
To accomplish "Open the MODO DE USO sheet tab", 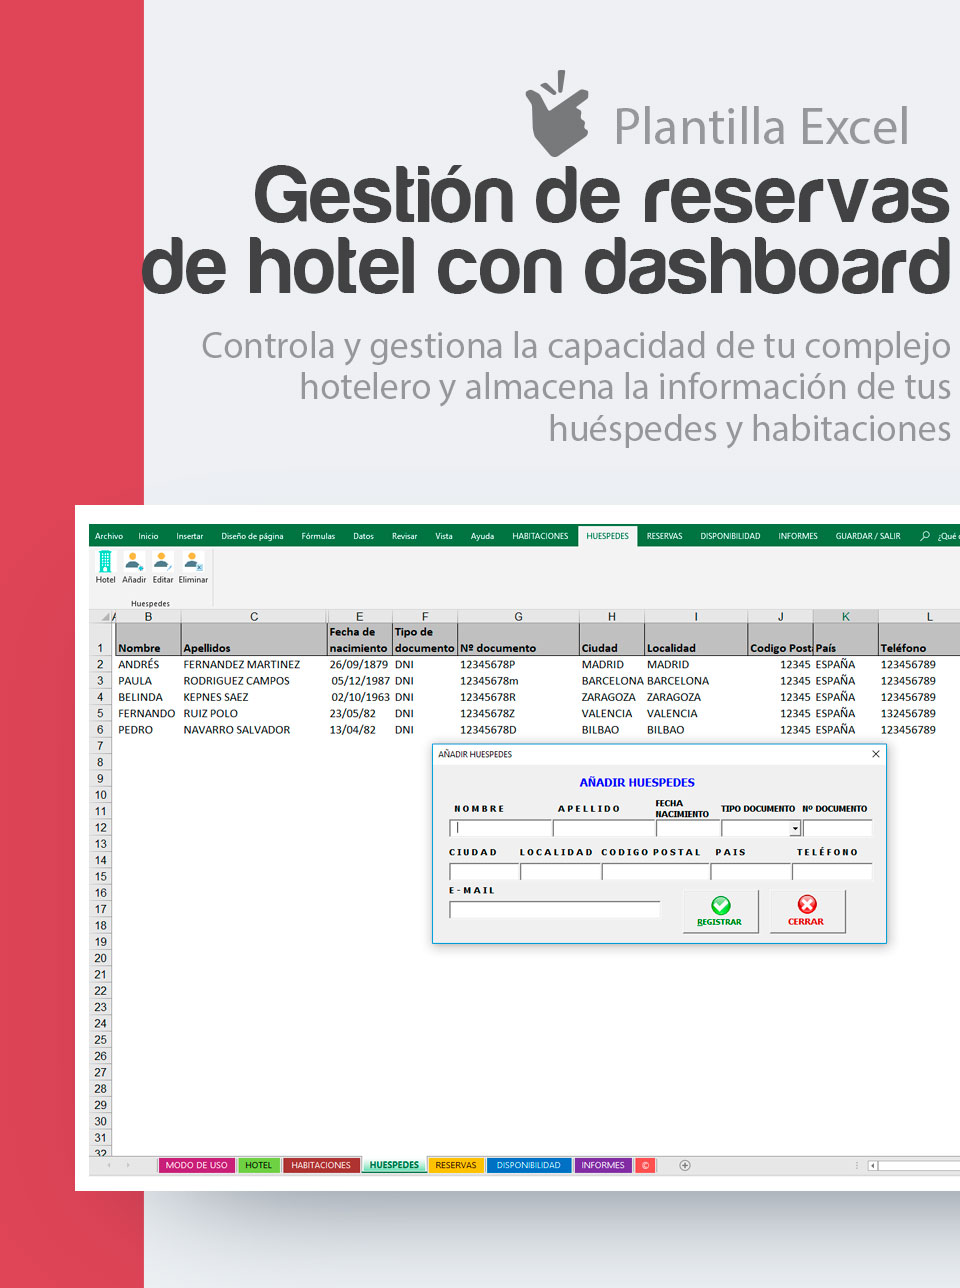I will point(197,1165).
